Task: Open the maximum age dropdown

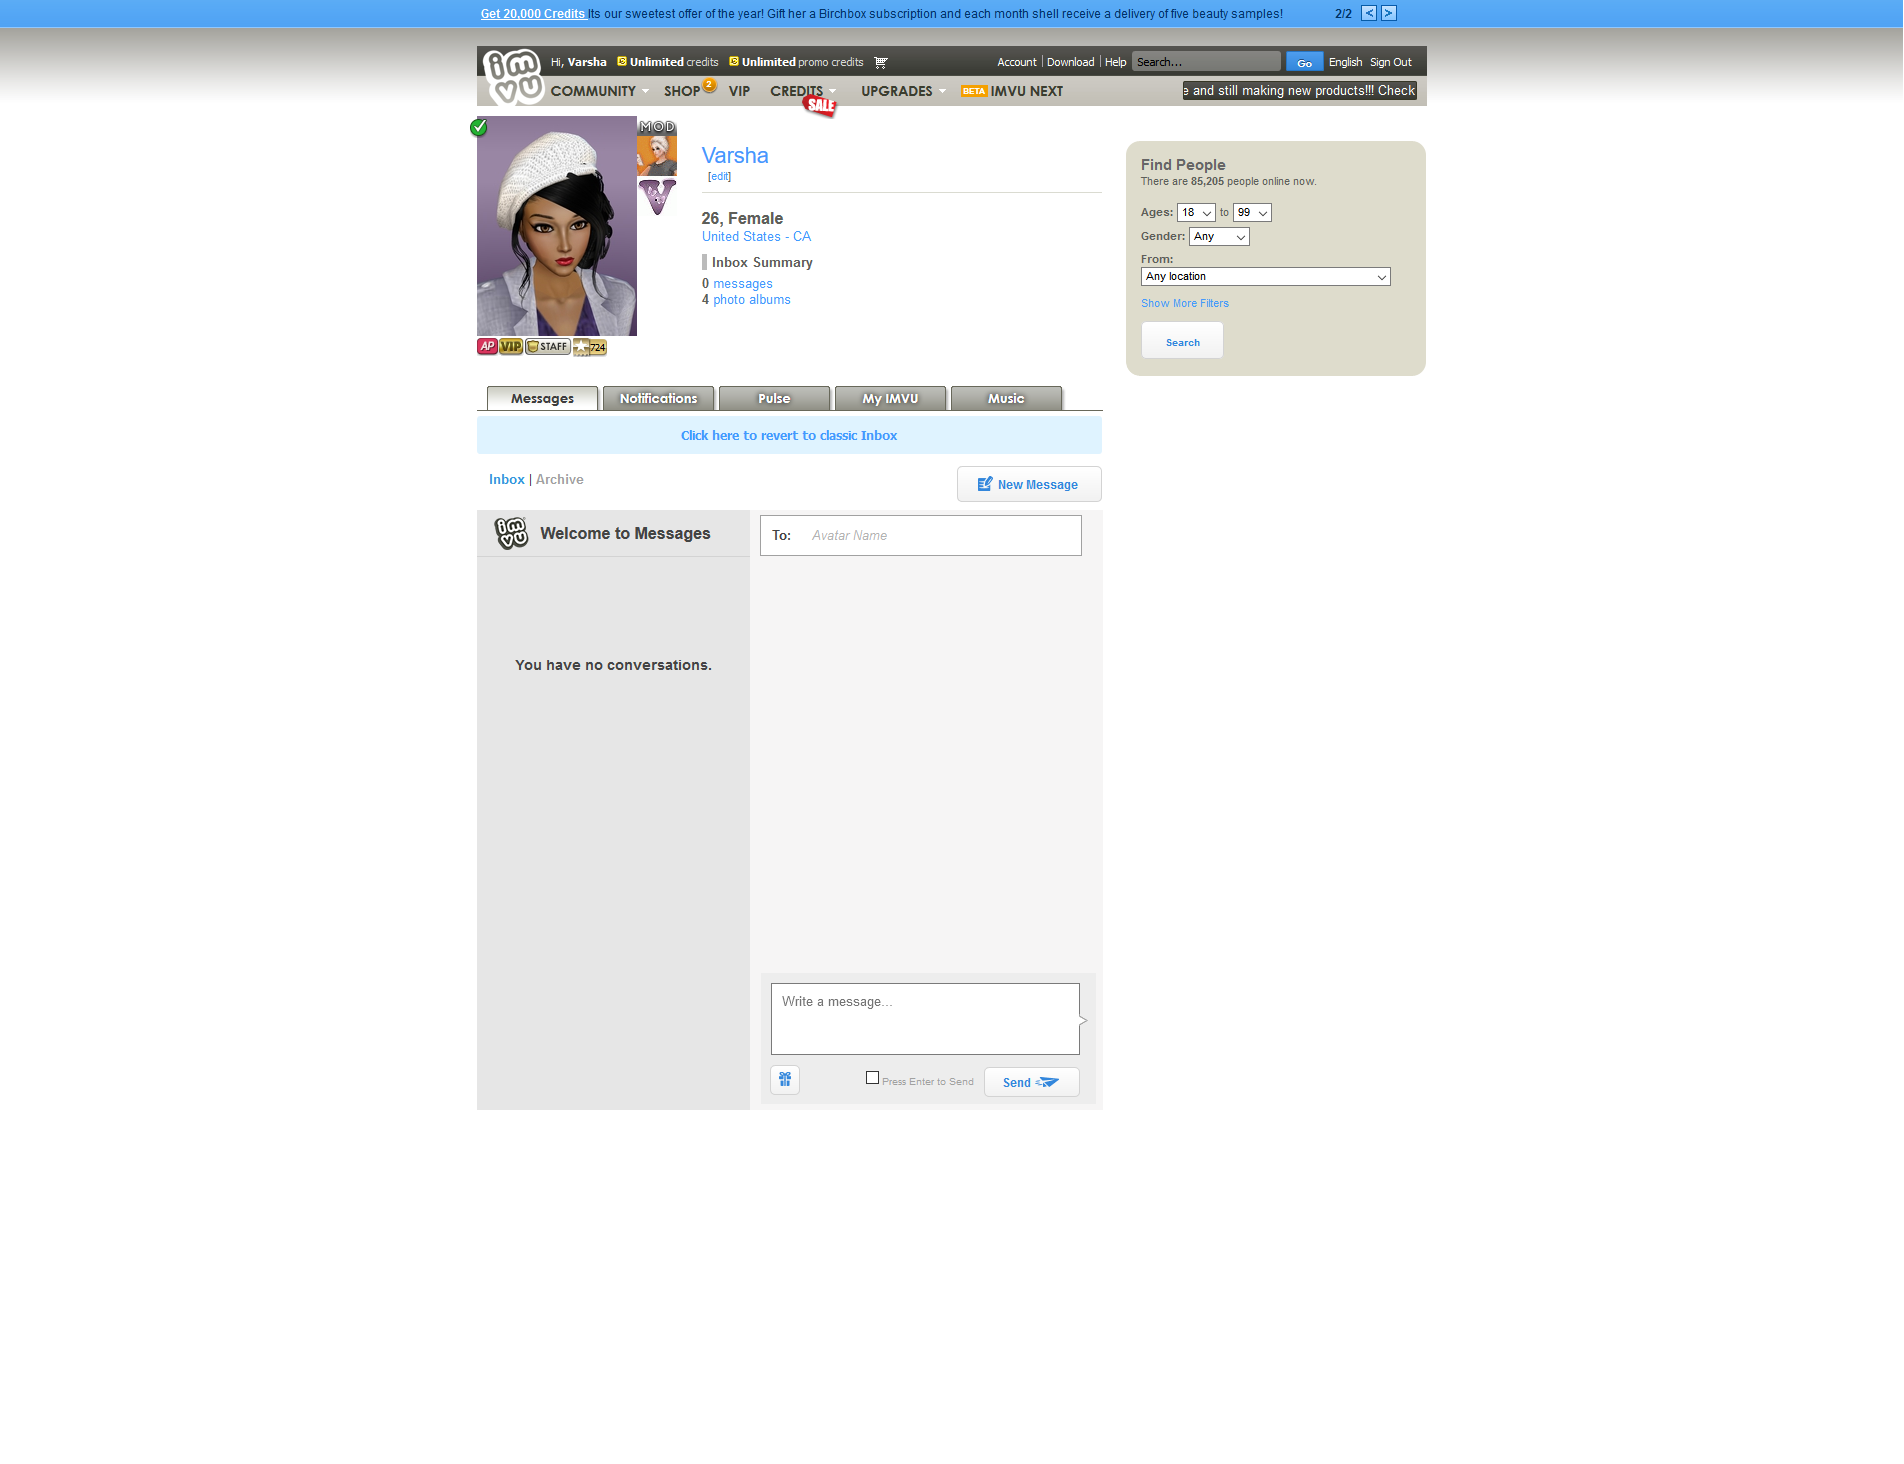Action: (1252, 212)
